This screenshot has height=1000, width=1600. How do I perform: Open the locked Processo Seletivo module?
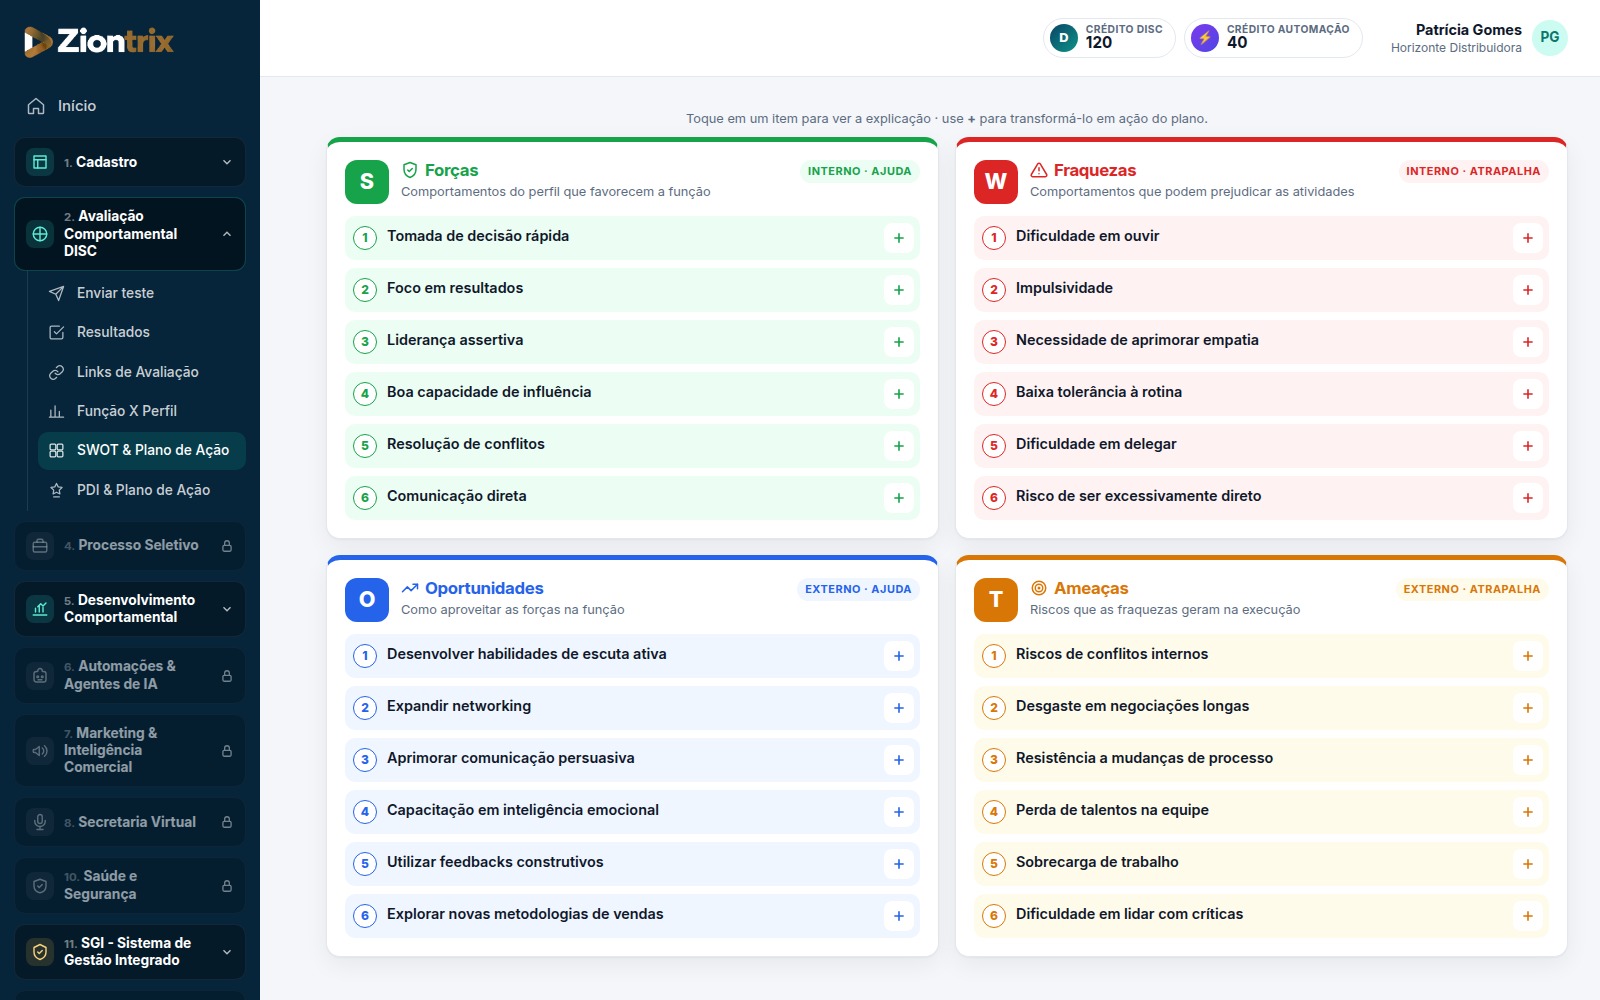[130, 546]
